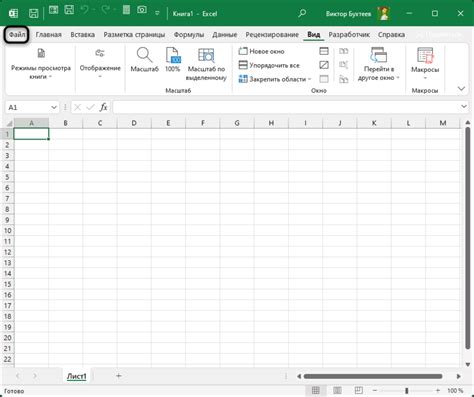Click the Cancel X icon in formula bar

tap(77, 107)
